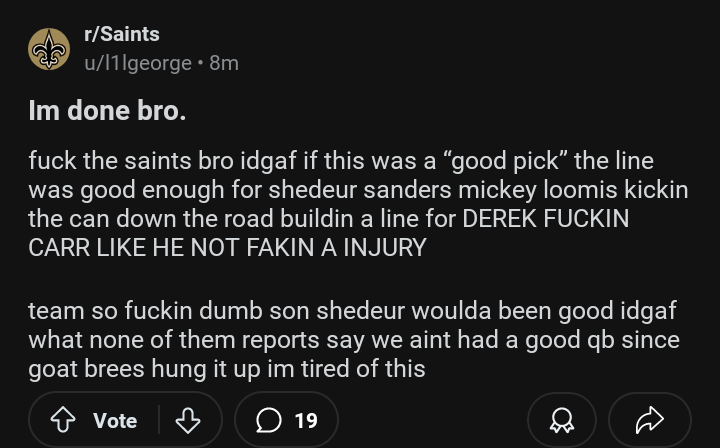Click the 19 comments count
This screenshot has width=720, height=448.
click(x=306, y=420)
